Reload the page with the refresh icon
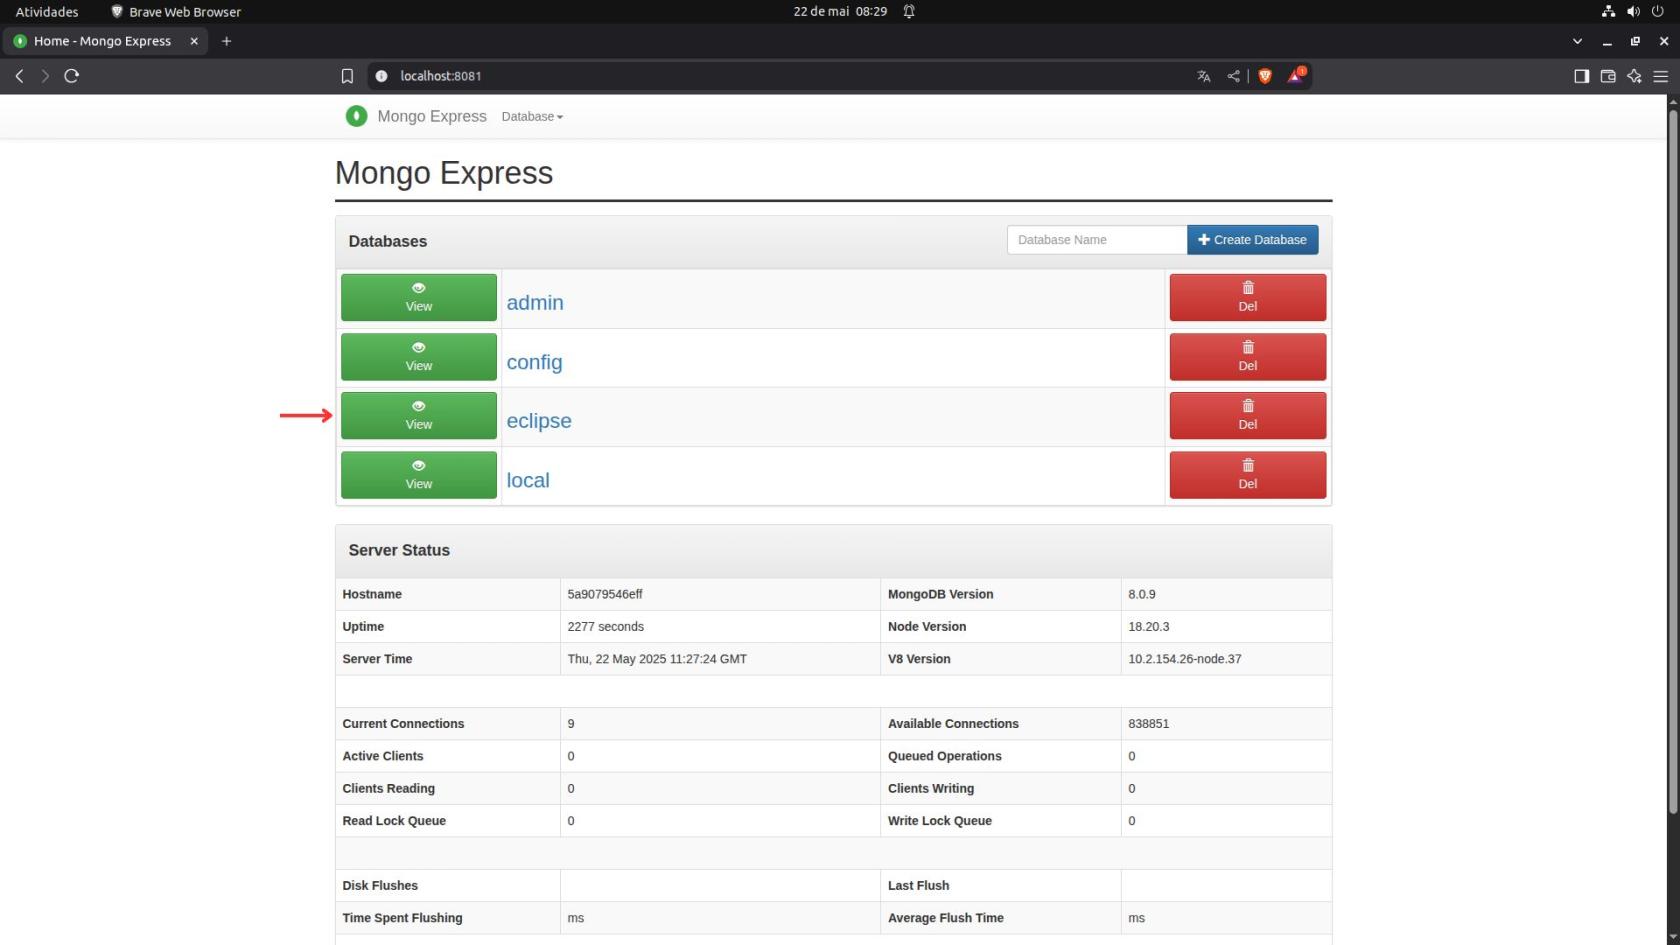 72,76
